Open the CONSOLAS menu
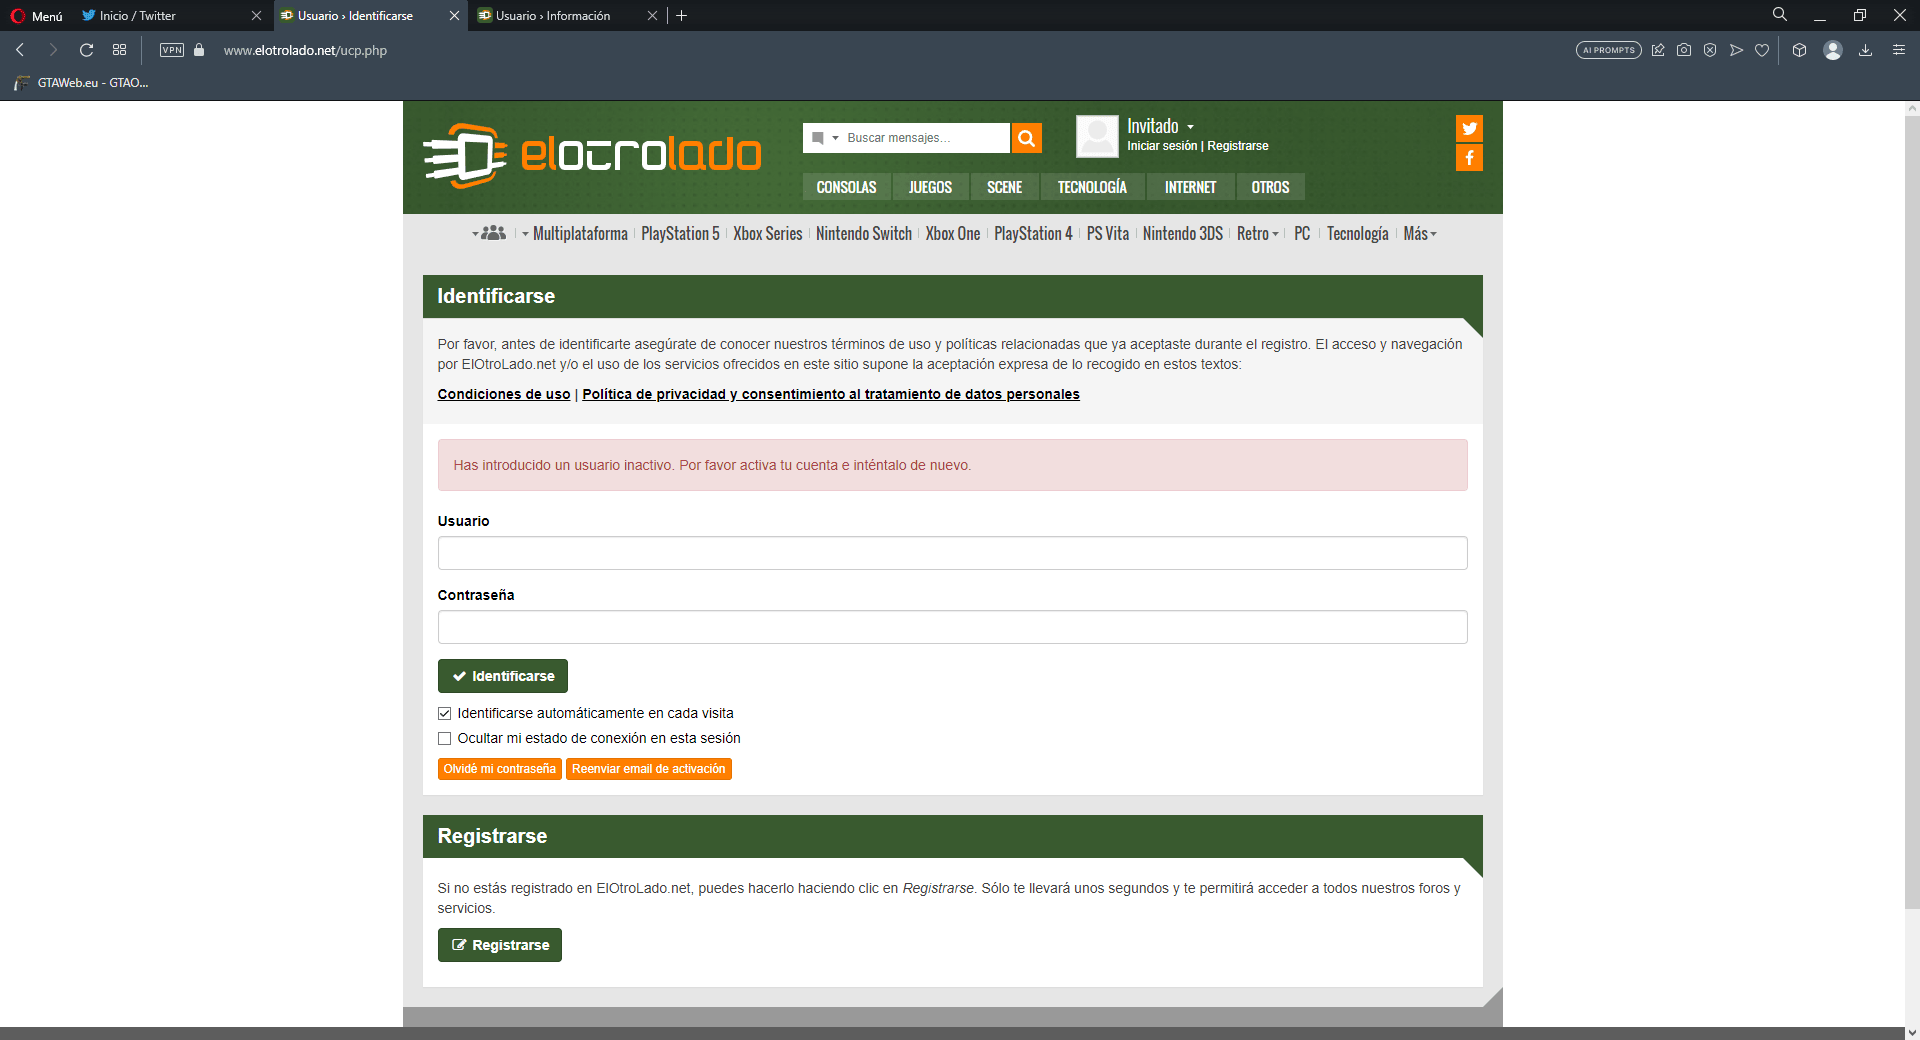 [846, 187]
